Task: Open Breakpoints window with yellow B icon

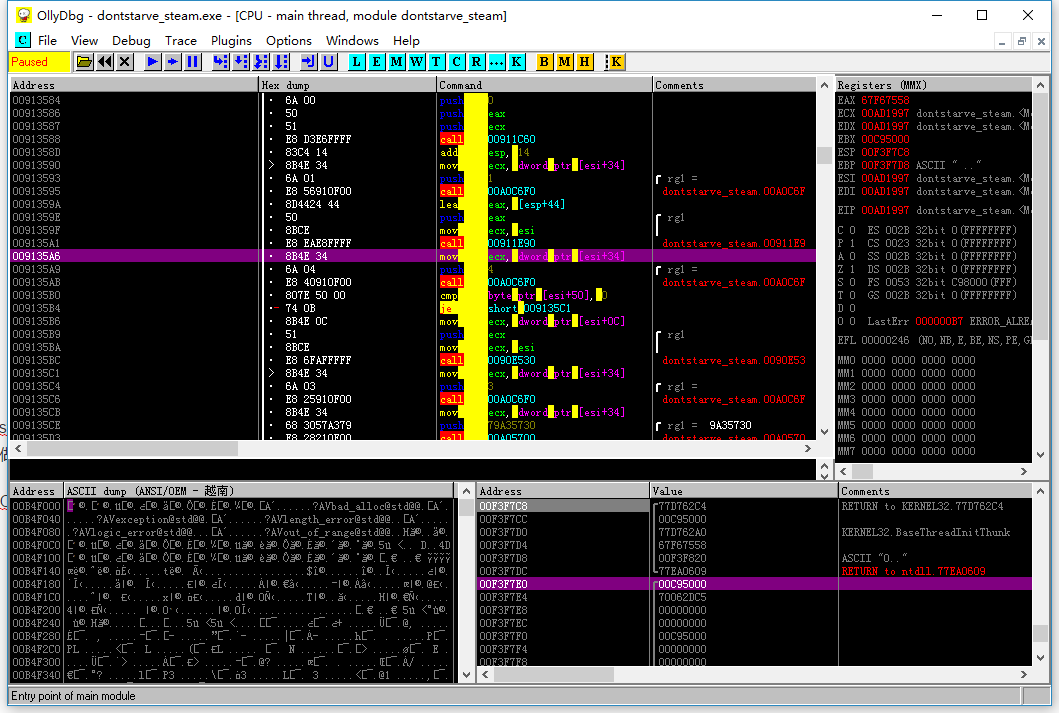Action: [x=544, y=62]
